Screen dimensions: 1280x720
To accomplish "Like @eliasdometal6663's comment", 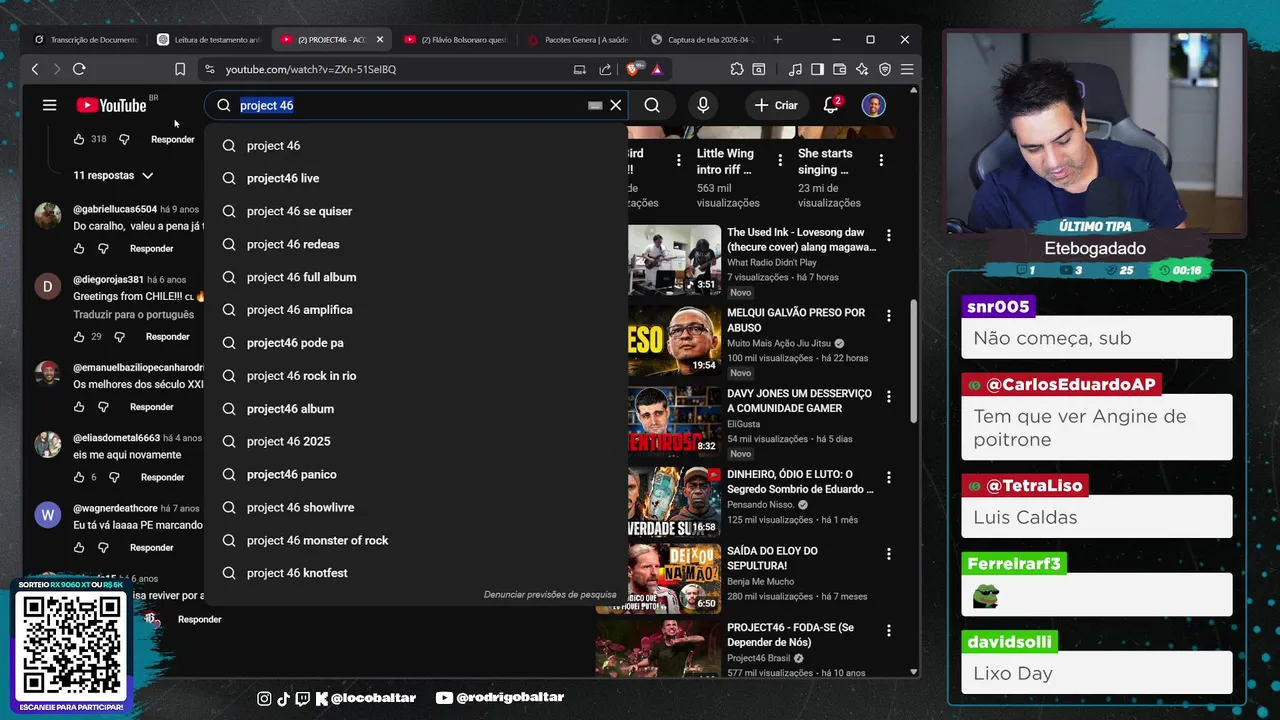I will (x=79, y=477).
